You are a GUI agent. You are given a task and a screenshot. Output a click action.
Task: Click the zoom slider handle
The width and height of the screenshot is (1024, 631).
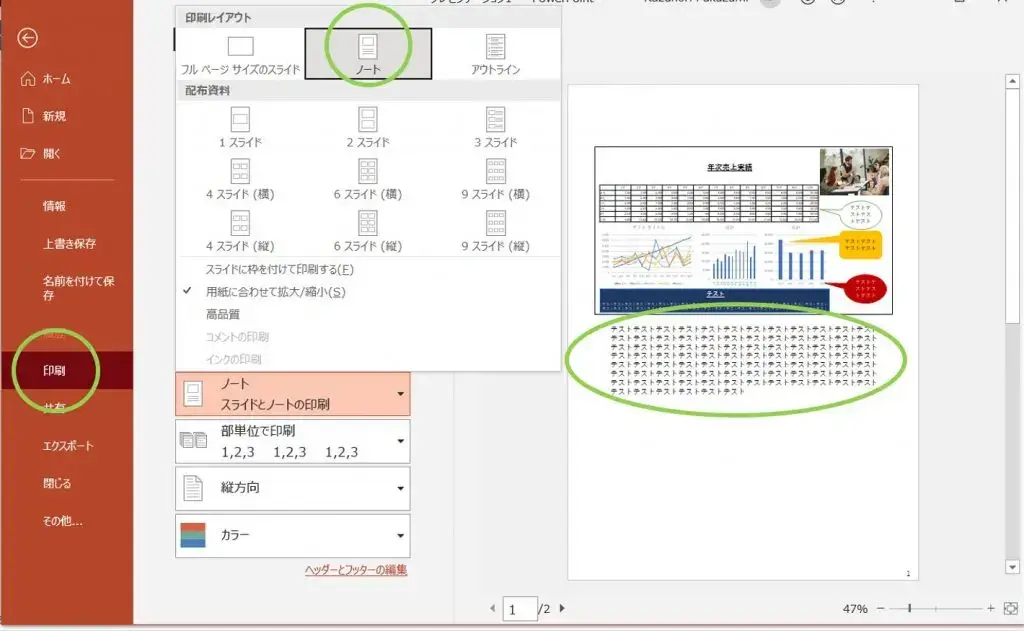coord(909,608)
